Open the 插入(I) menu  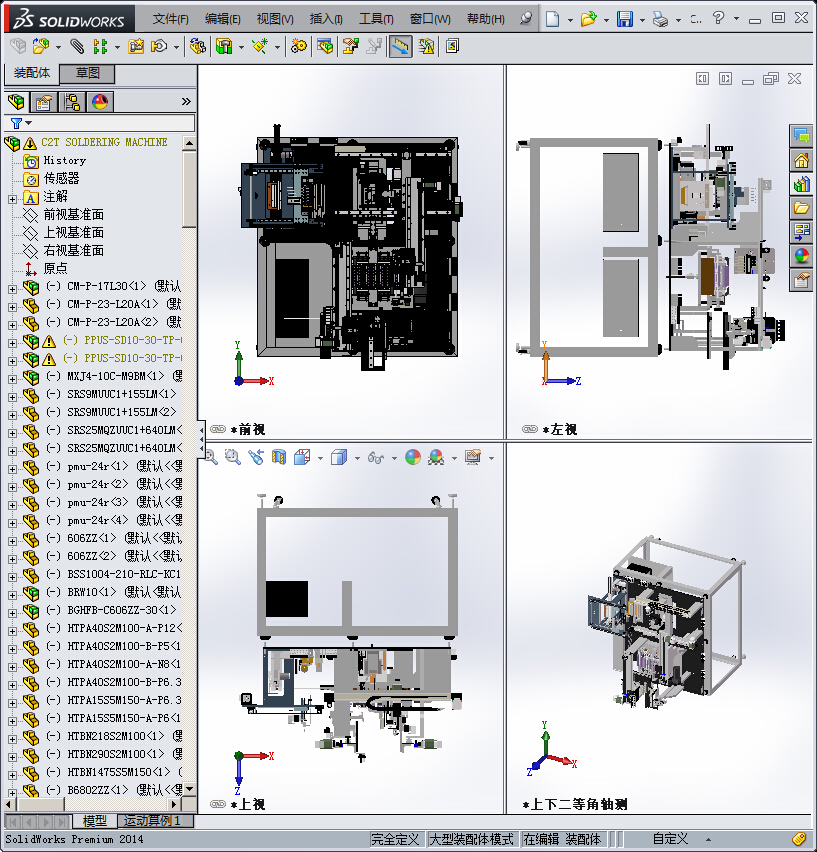click(326, 19)
